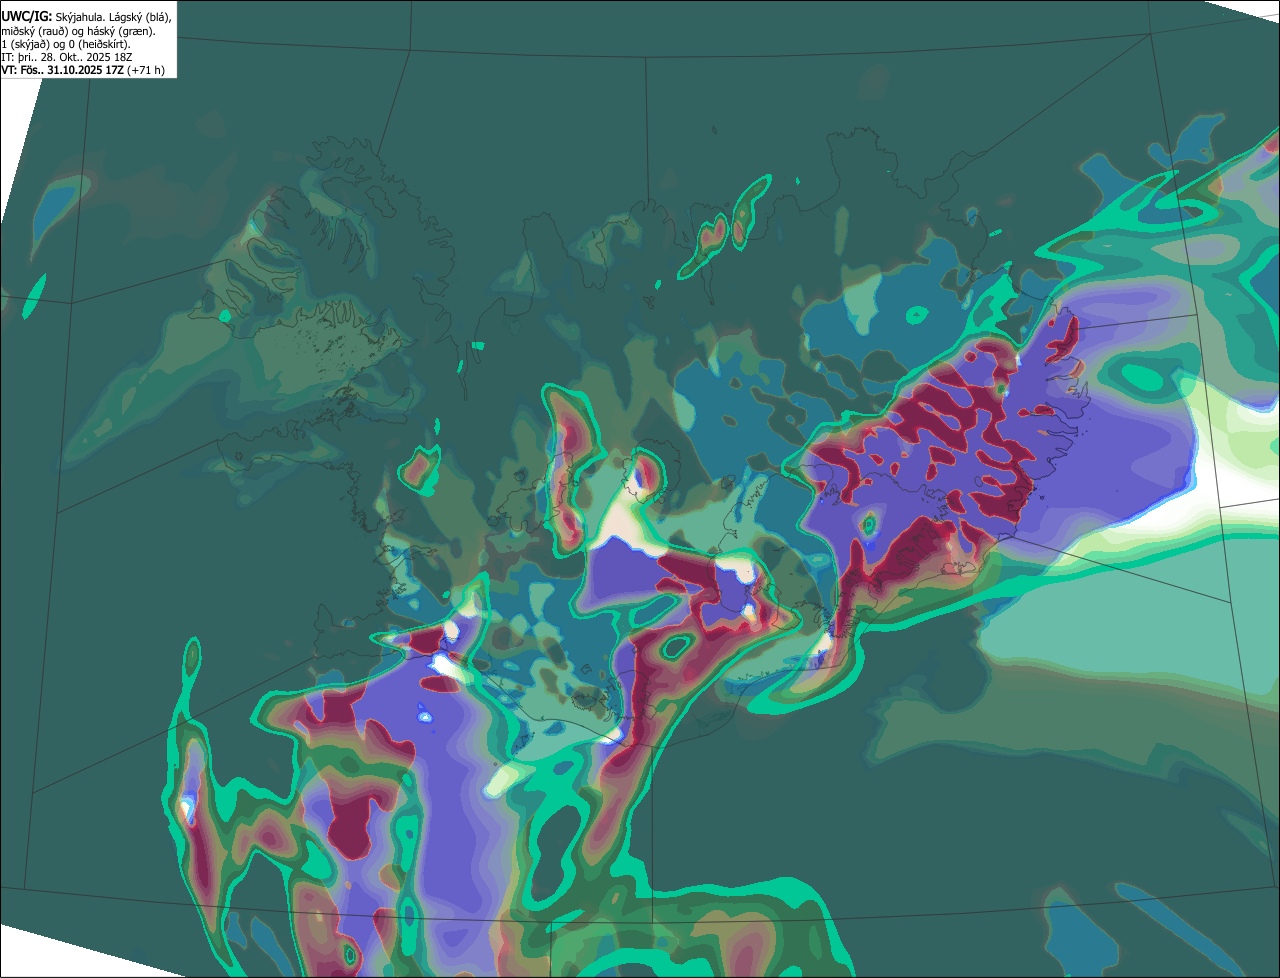
Task: Click the bold 'UWC/IG:' heading
Action: point(27,17)
